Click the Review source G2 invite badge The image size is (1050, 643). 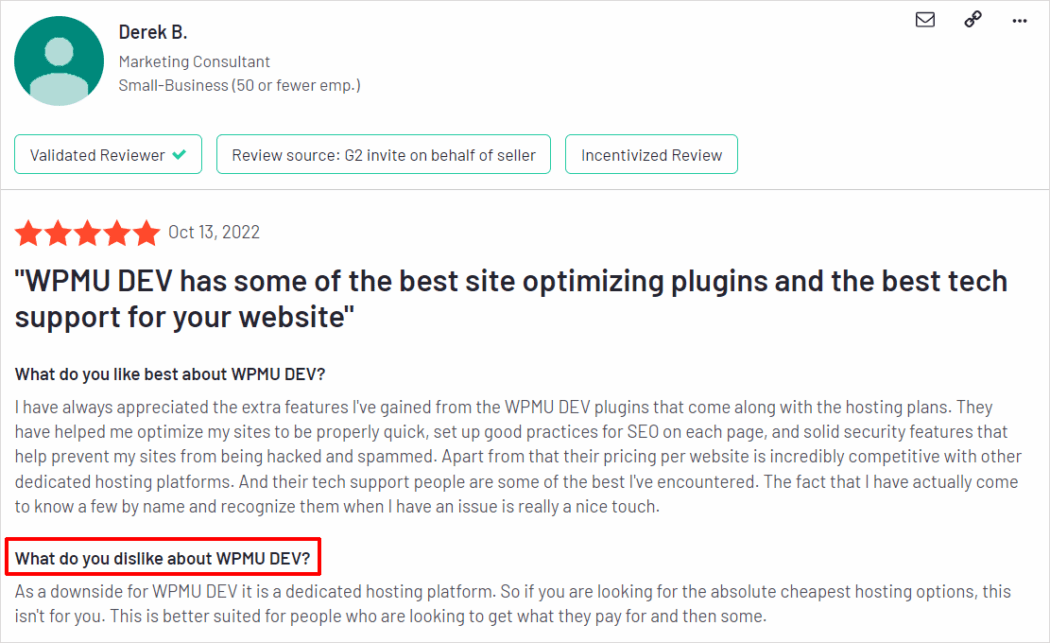[383, 154]
